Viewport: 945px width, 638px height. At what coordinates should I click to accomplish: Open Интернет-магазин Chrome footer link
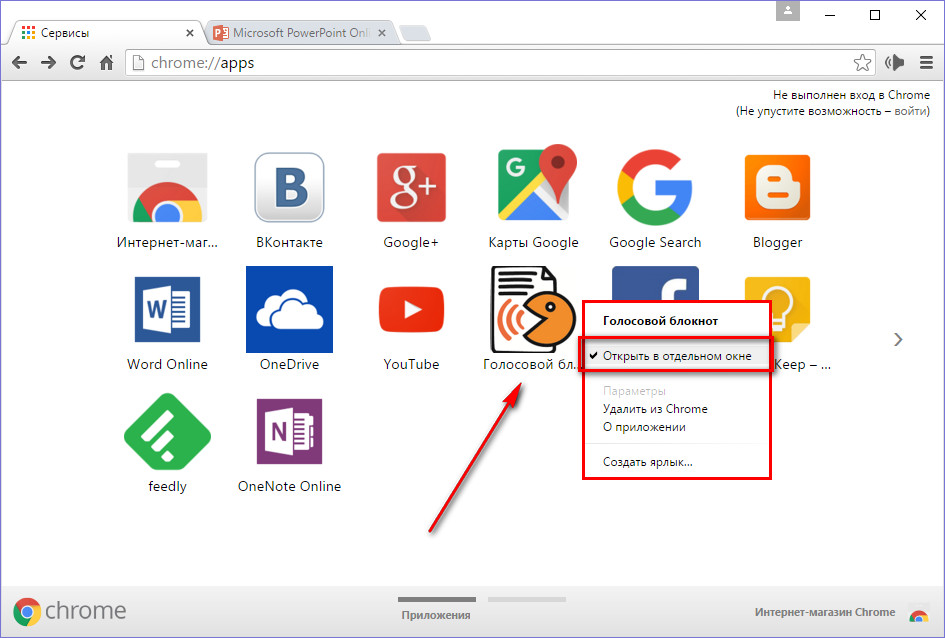tap(825, 612)
